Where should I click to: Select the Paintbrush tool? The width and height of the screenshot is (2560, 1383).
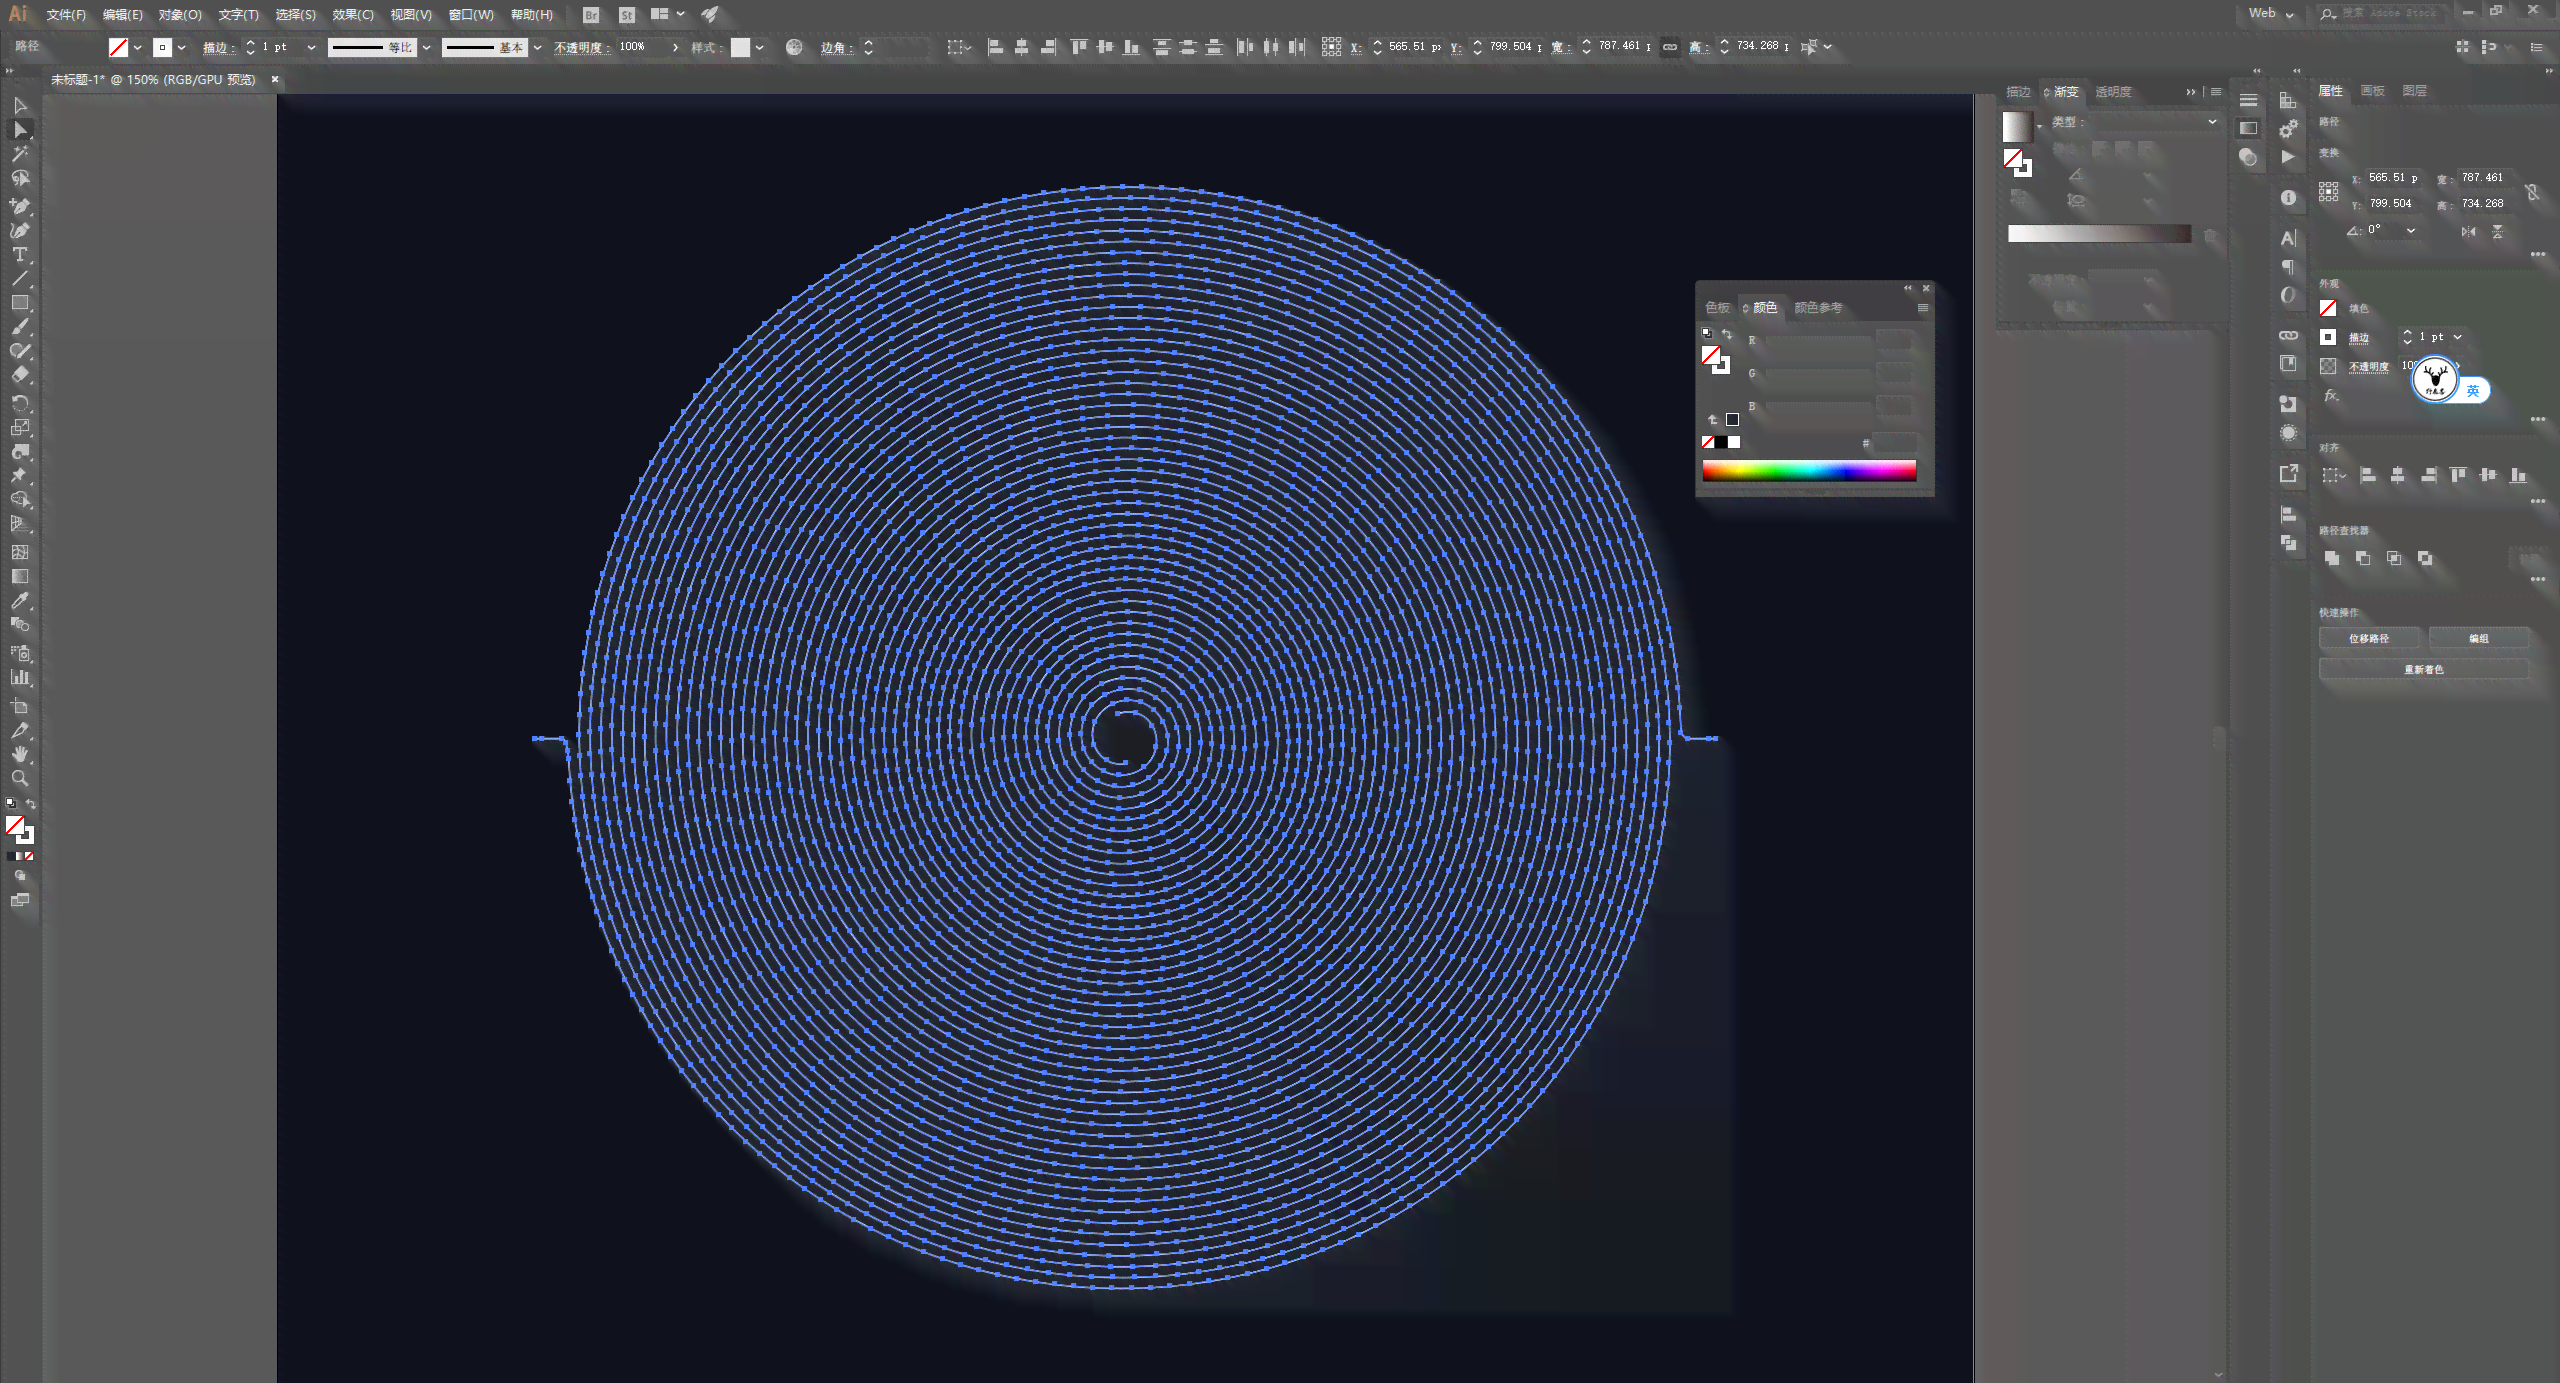[x=20, y=327]
